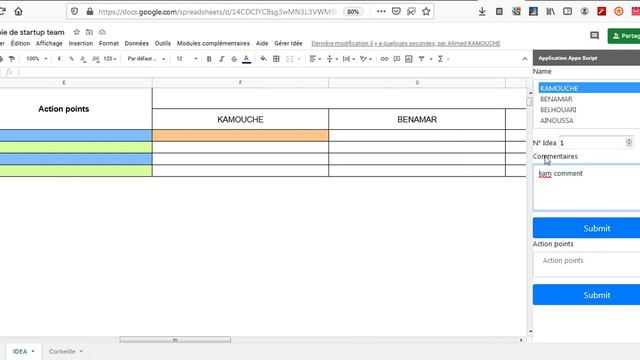Open vertical align dropdown
This screenshot has height=360, width=640.
click(332, 59)
